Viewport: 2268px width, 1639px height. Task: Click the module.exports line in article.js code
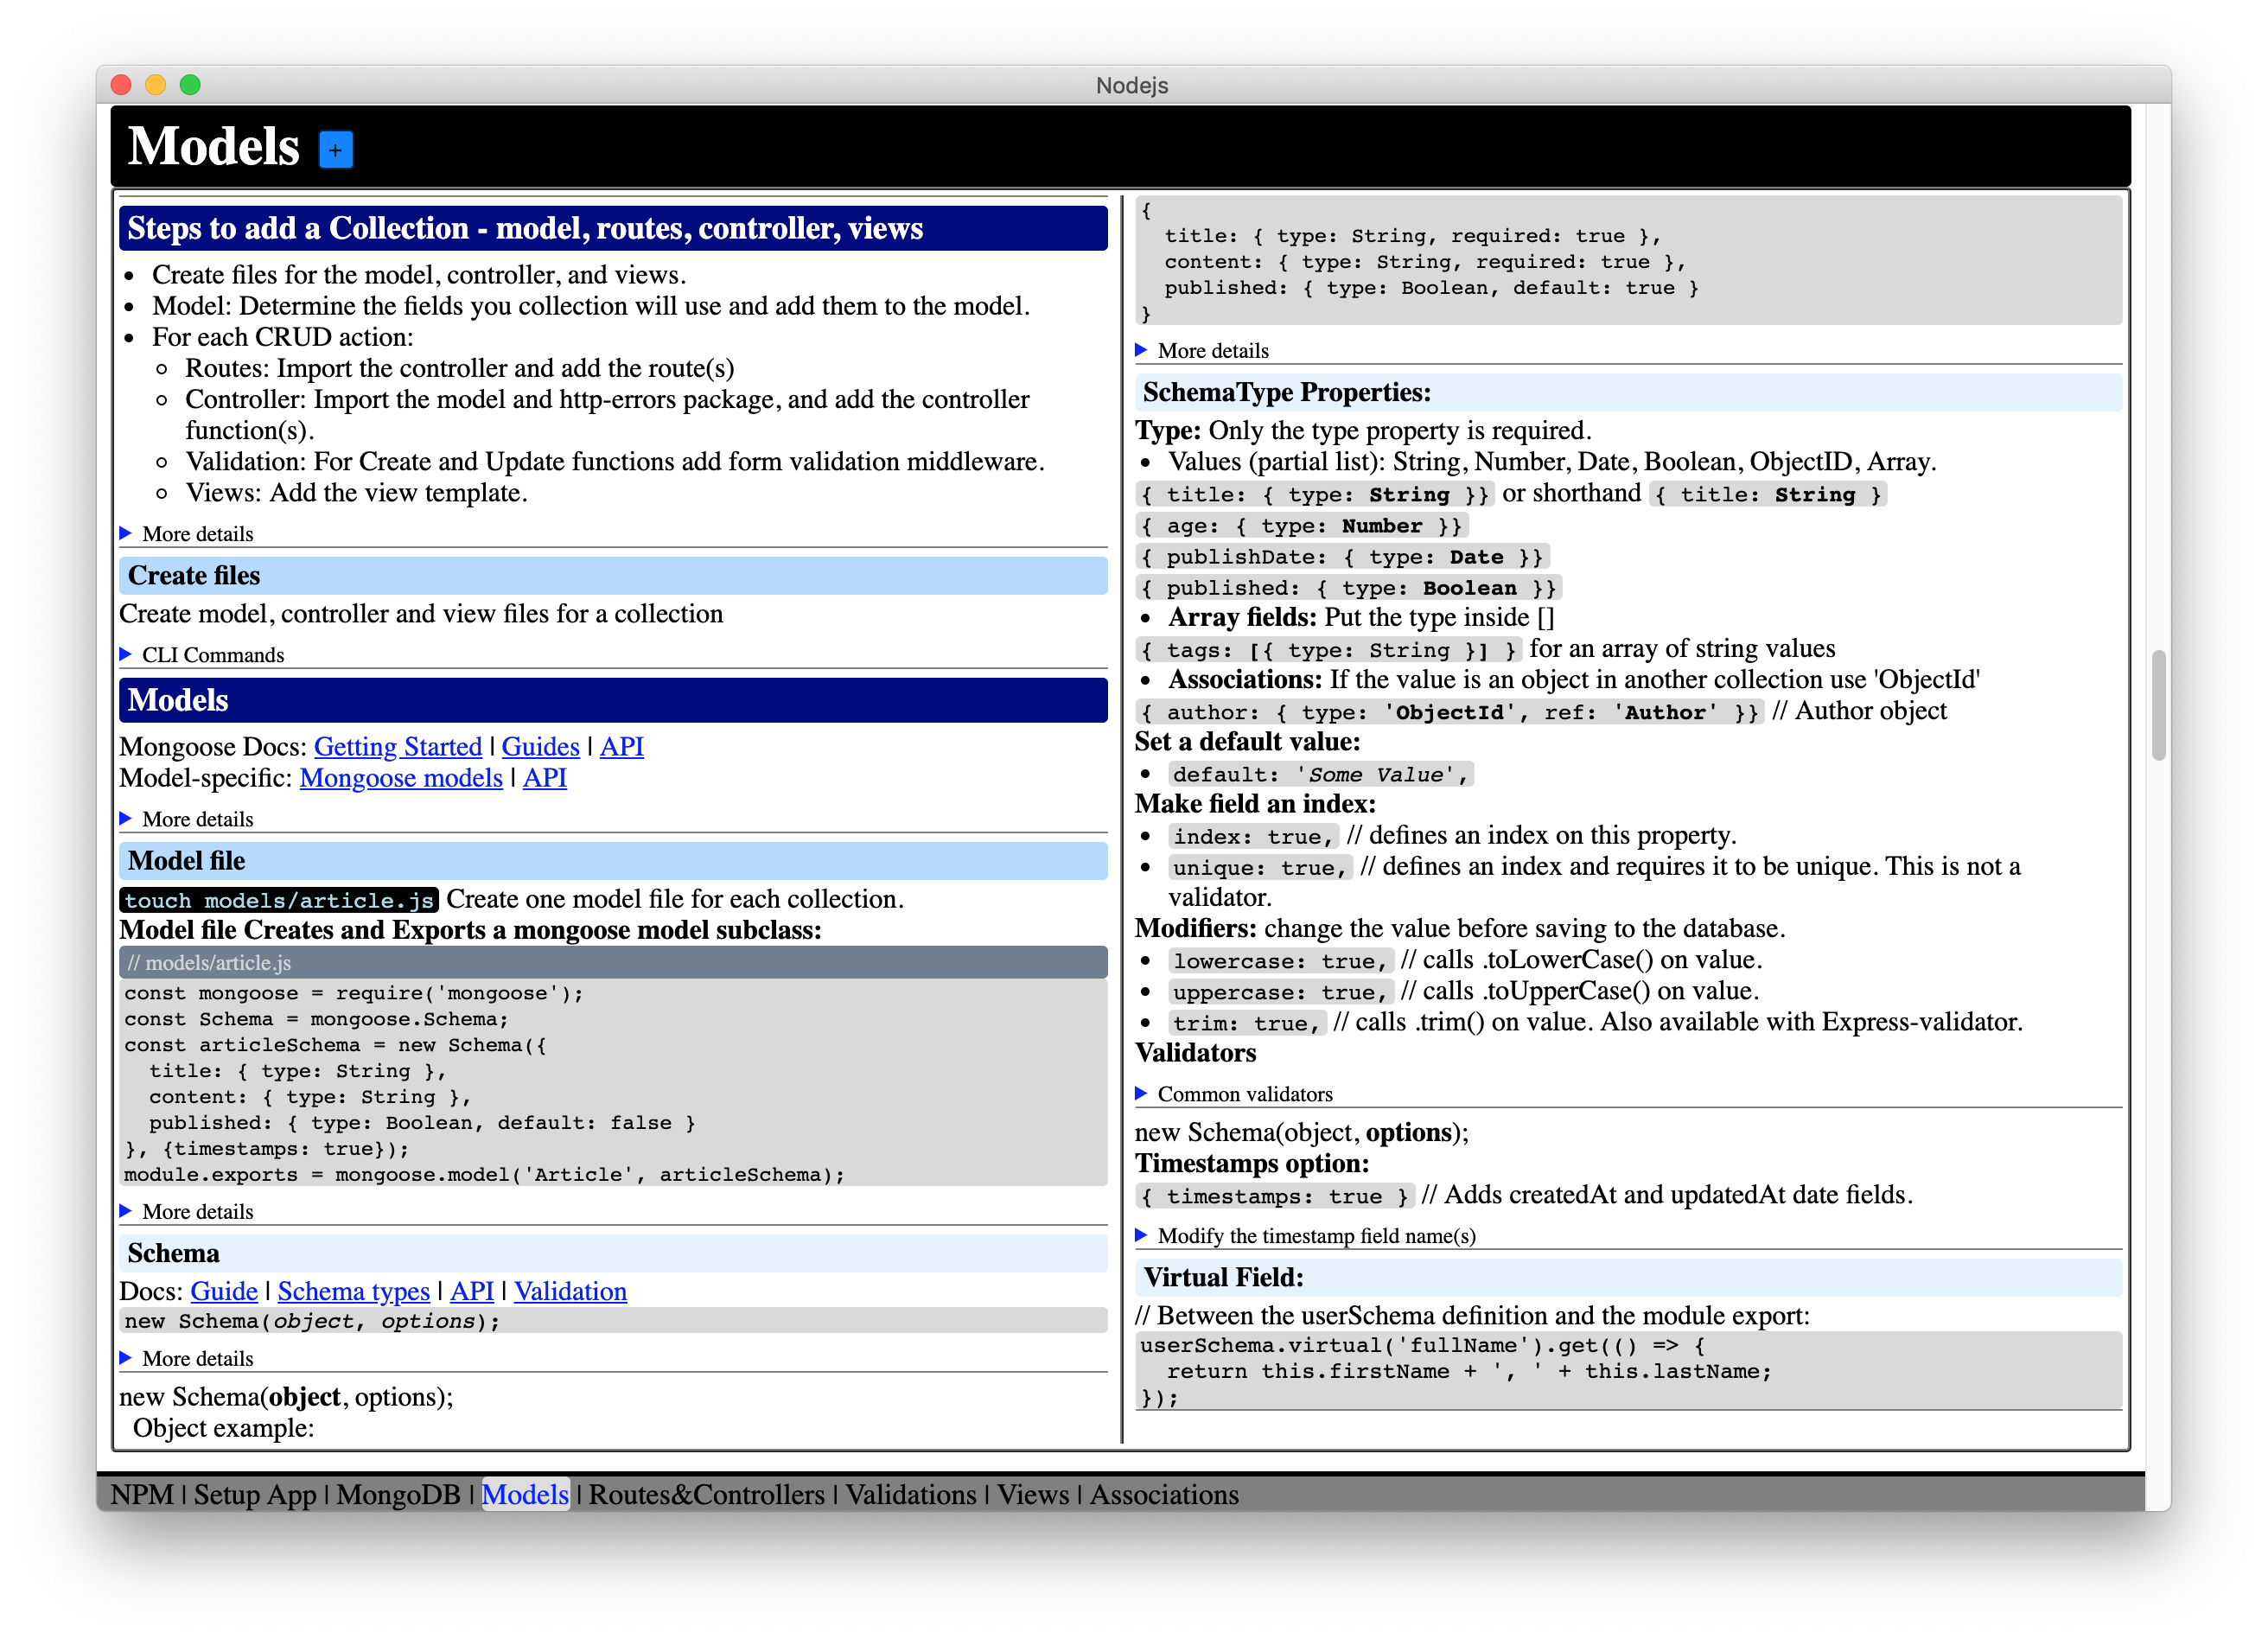tap(484, 1175)
